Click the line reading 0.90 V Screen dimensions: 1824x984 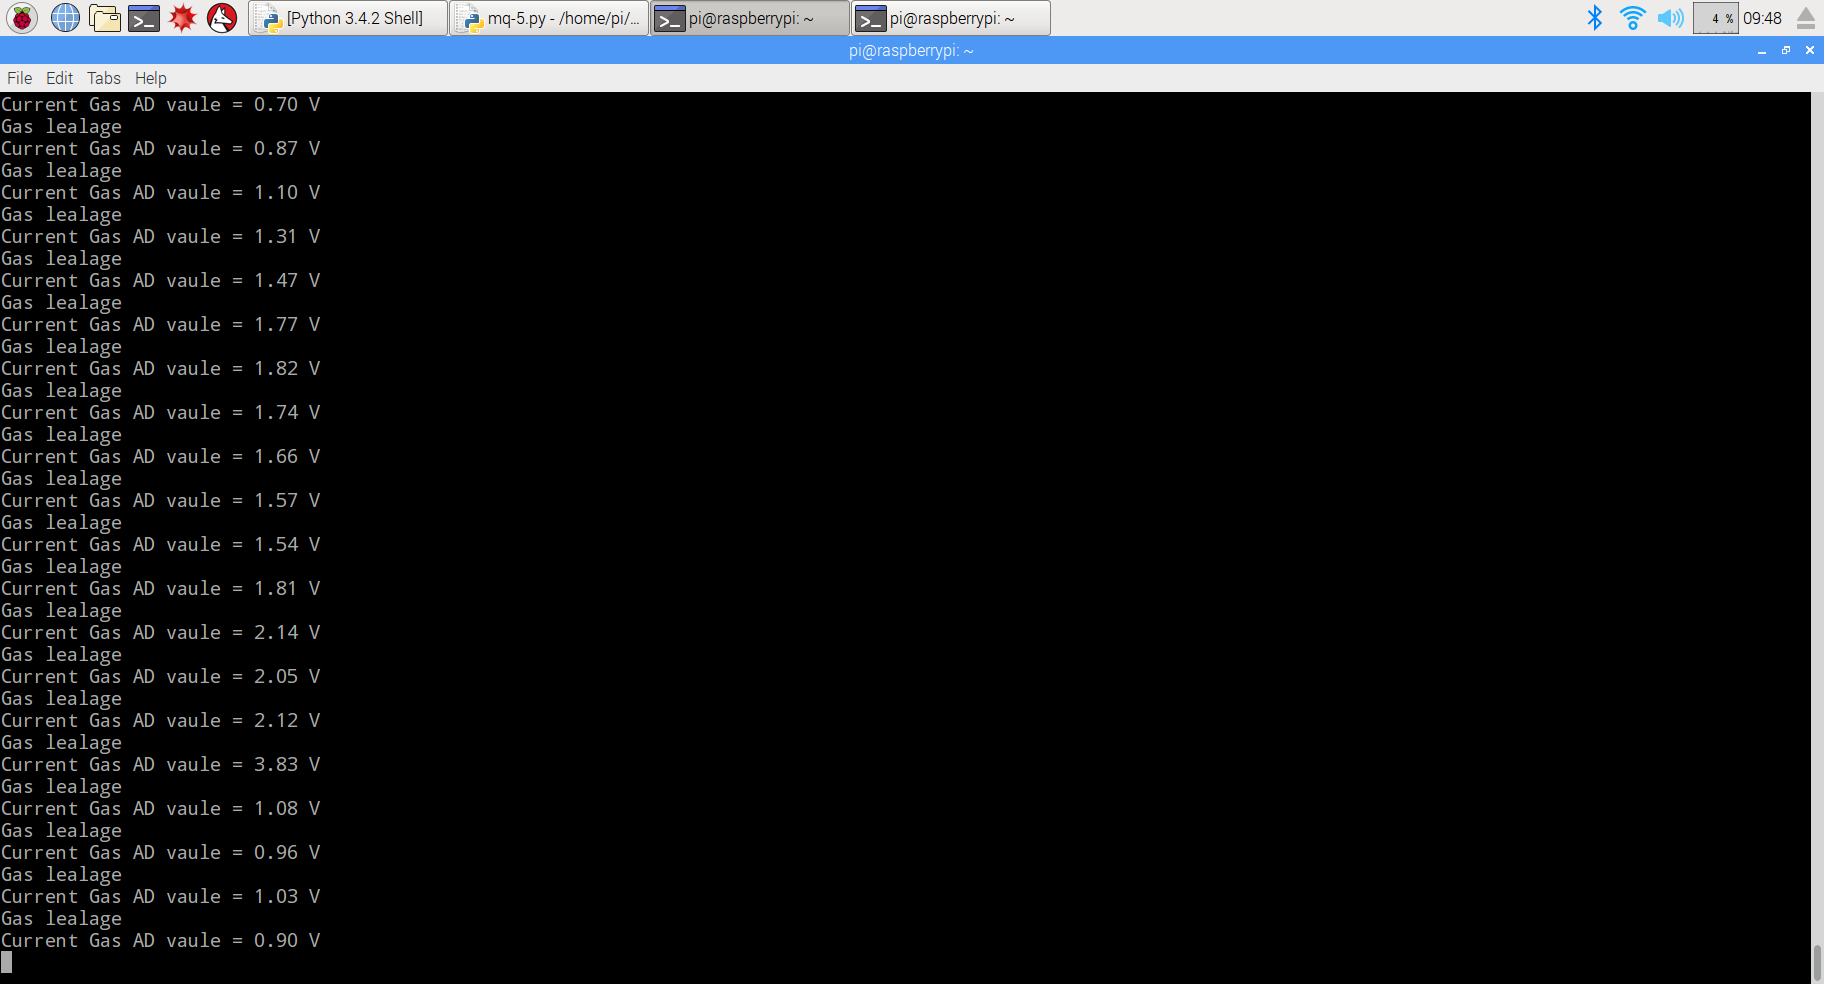point(160,940)
